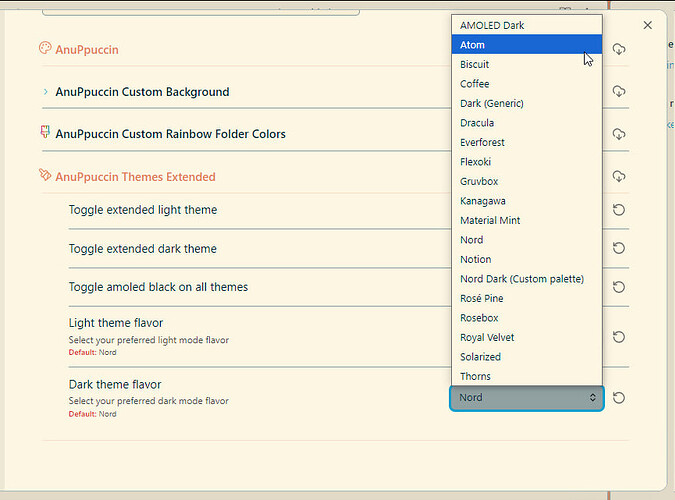Click the AnuPpuccin palette icon
Image resolution: width=675 pixels, height=500 pixels.
point(45,48)
